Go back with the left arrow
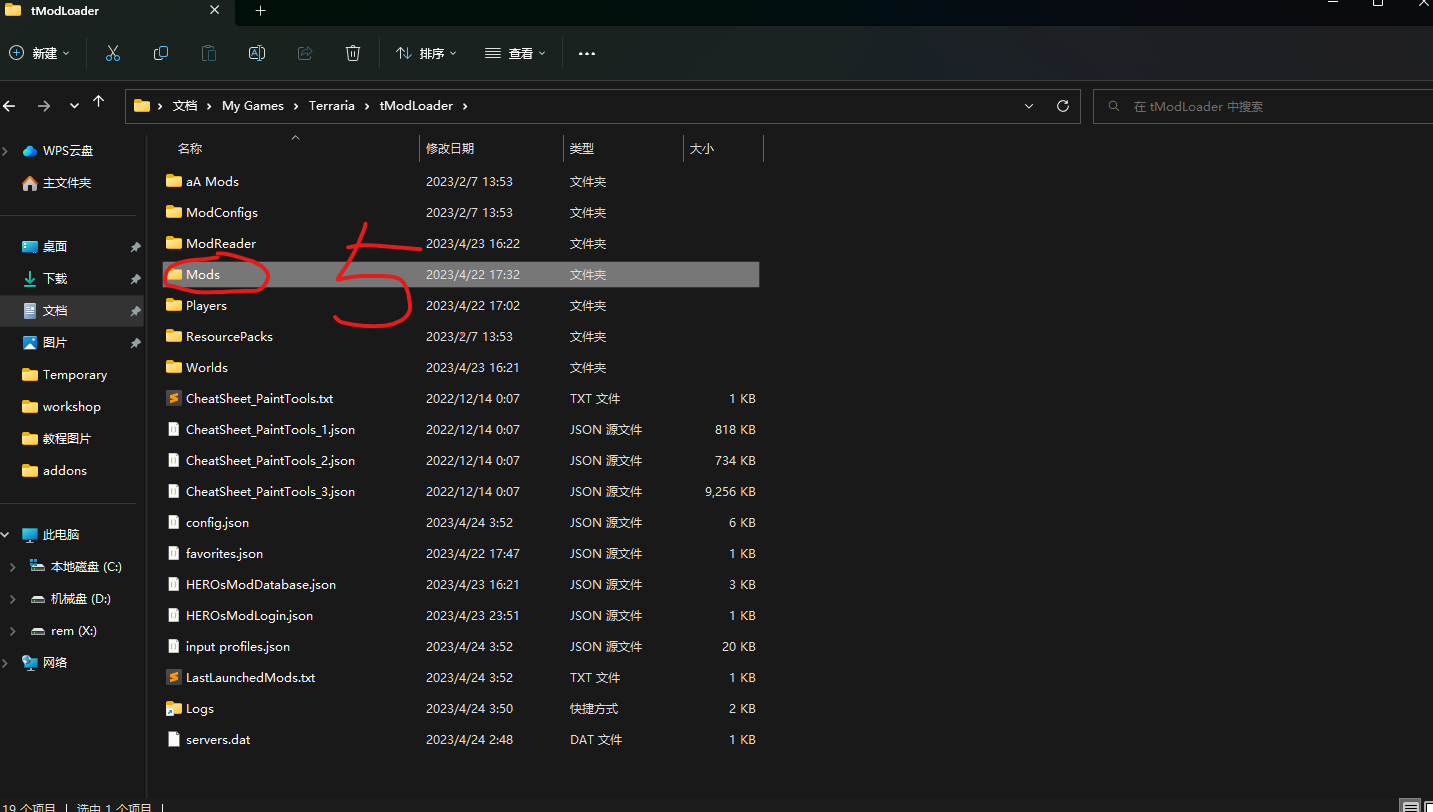Viewport: 1433px width, 812px height. (9, 105)
